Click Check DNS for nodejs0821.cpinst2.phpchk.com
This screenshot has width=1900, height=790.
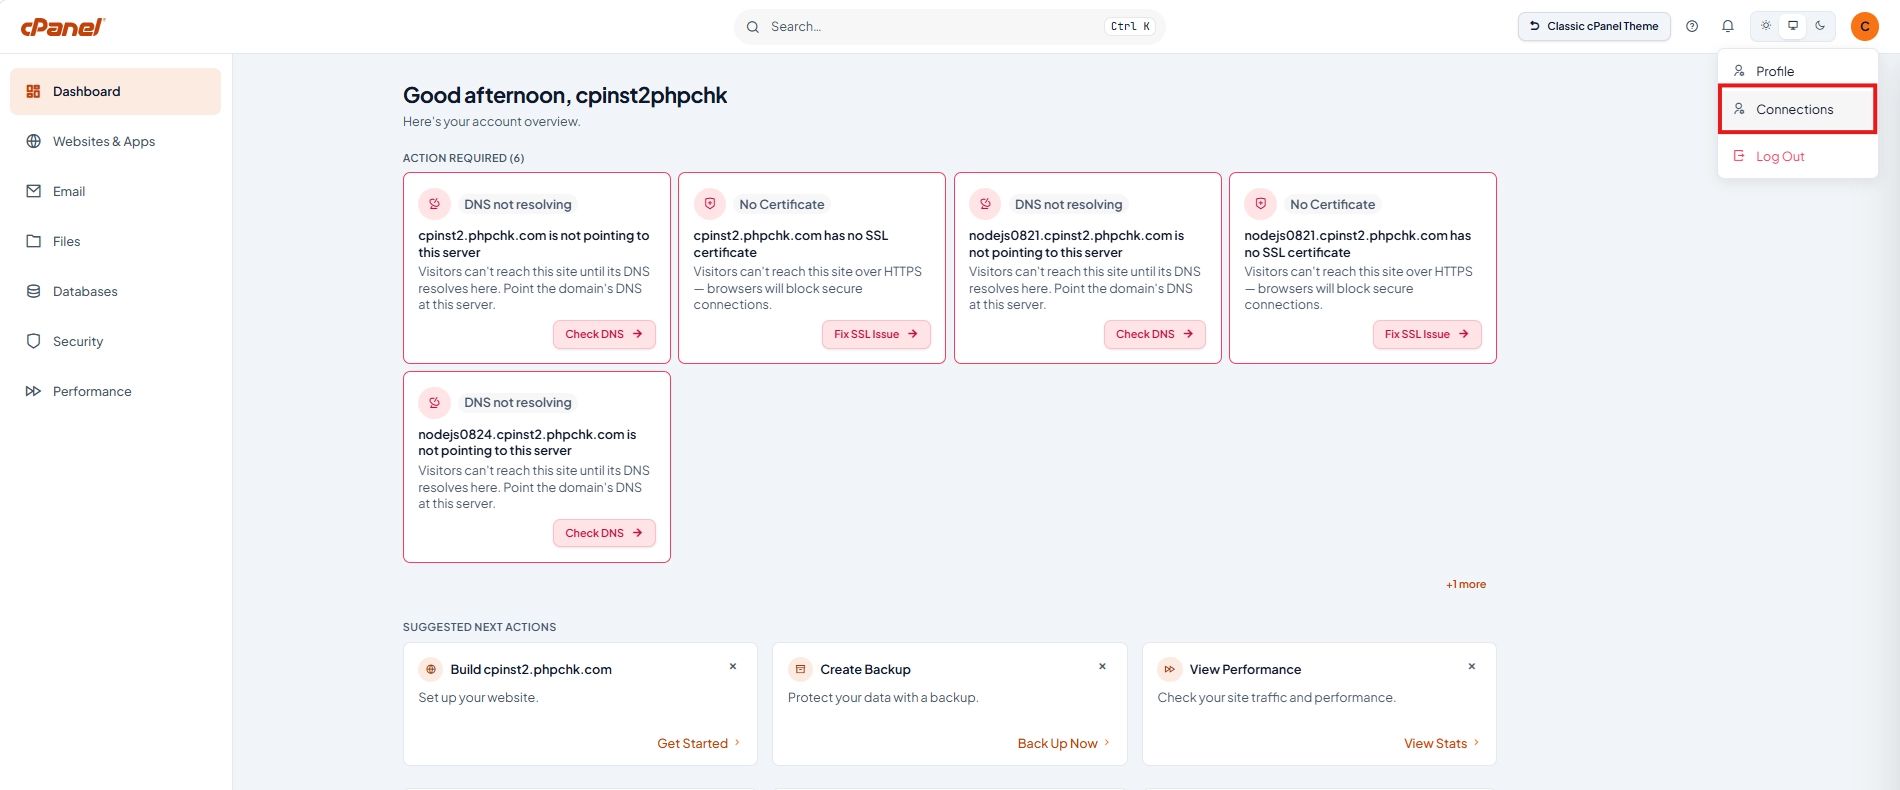click(1155, 334)
